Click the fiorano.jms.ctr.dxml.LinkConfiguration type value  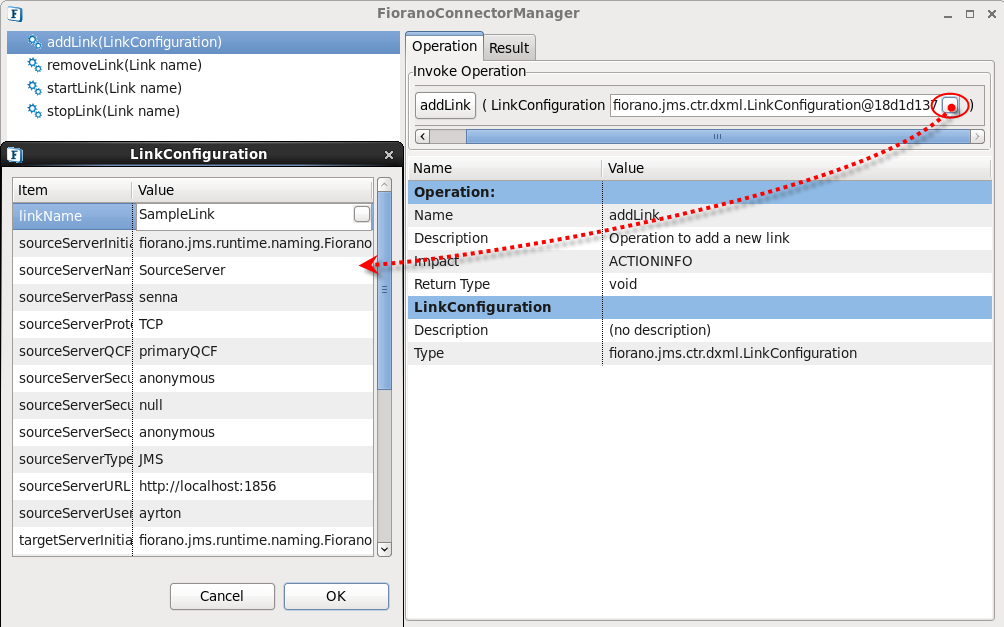click(733, 354)
